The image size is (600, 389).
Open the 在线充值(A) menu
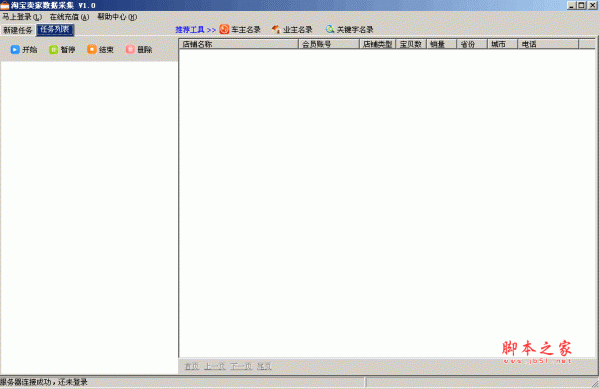point(69,17)
